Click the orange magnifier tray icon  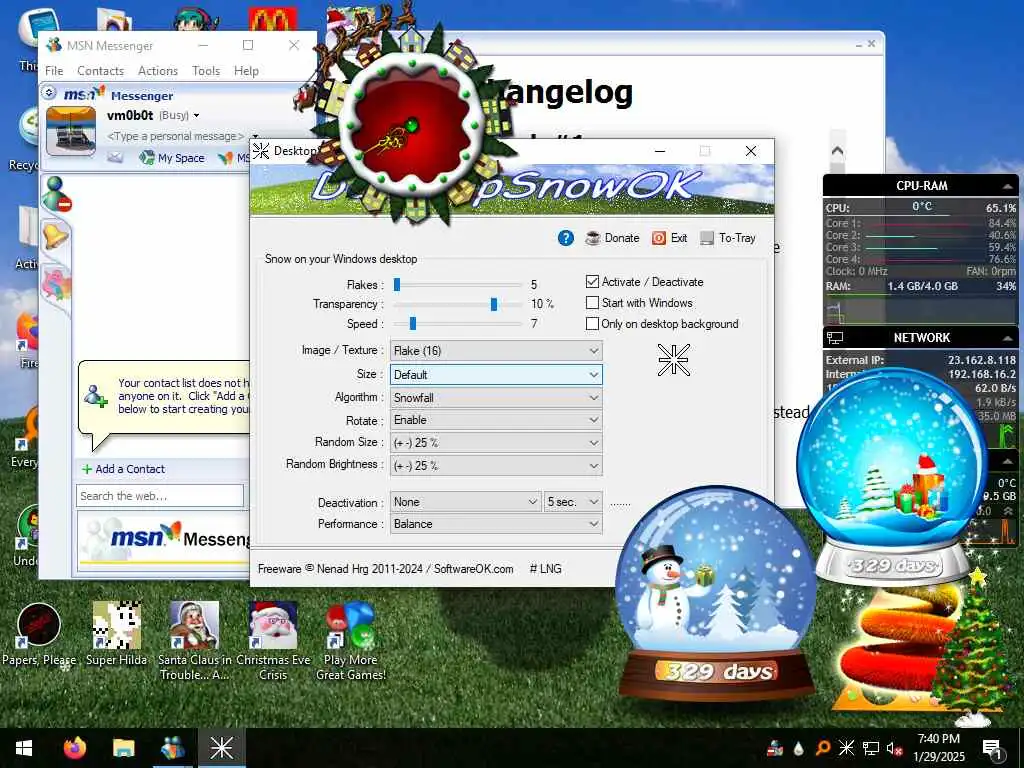pyautogui.click(x=823, y=748)
